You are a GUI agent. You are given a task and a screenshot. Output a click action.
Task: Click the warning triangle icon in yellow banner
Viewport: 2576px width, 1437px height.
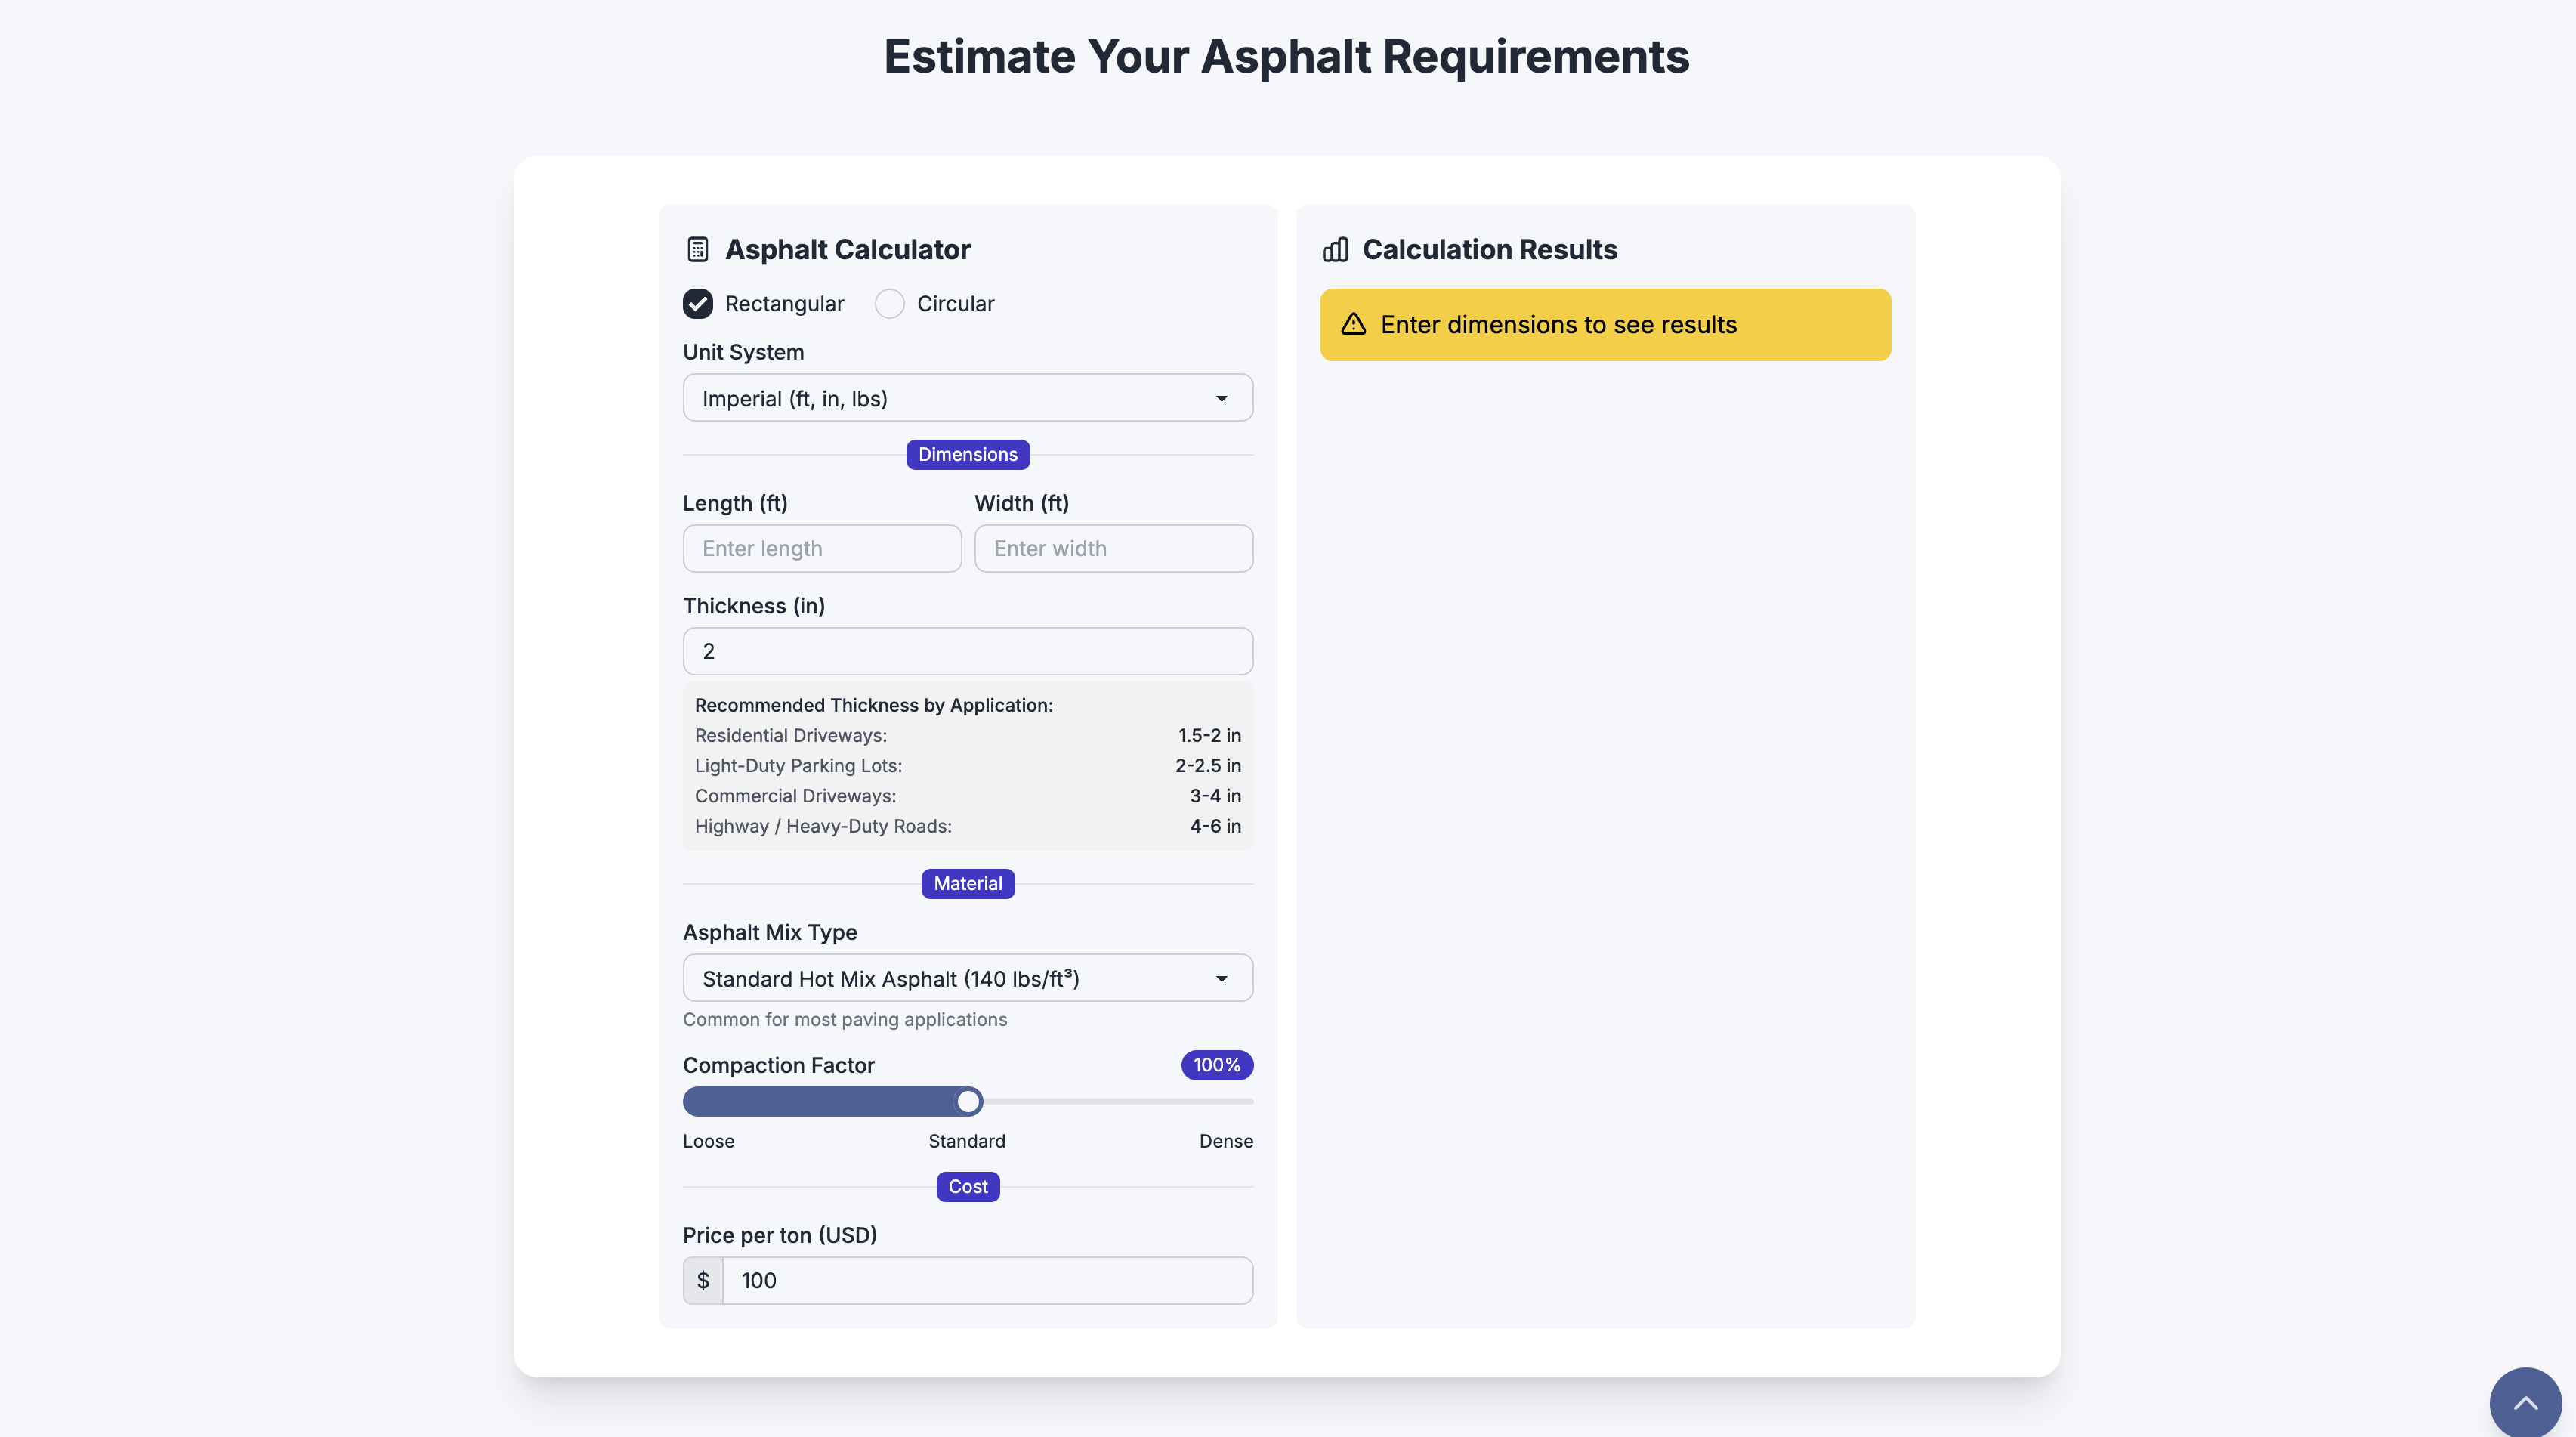tap(1353, 324)
